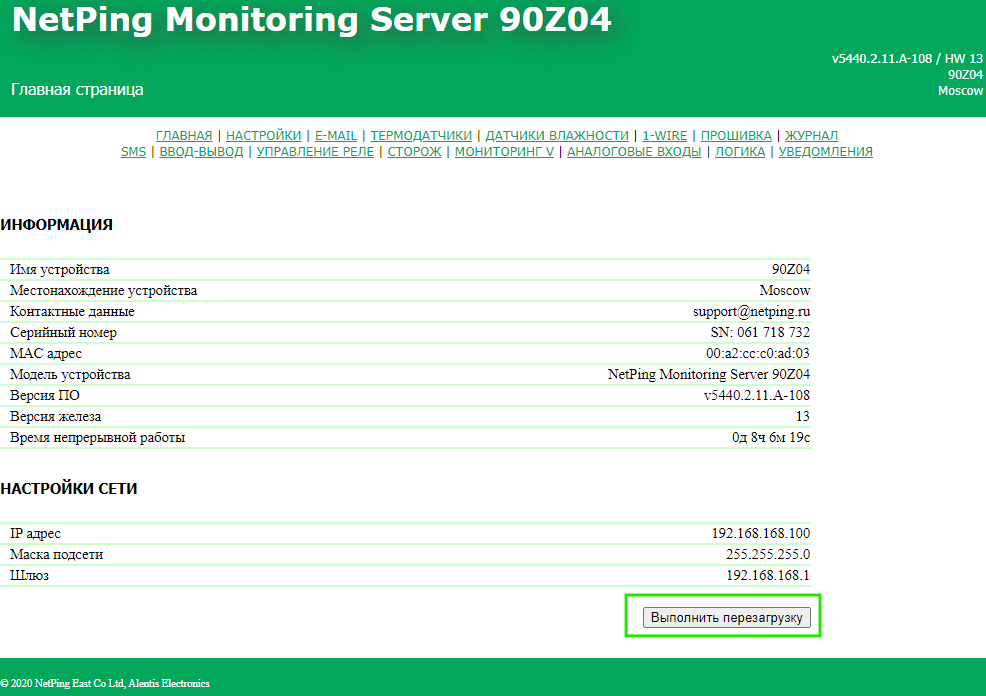Open the ГЛАВНАЯ navigation link
Screen dimensions: 986x696
coord(184,136)
